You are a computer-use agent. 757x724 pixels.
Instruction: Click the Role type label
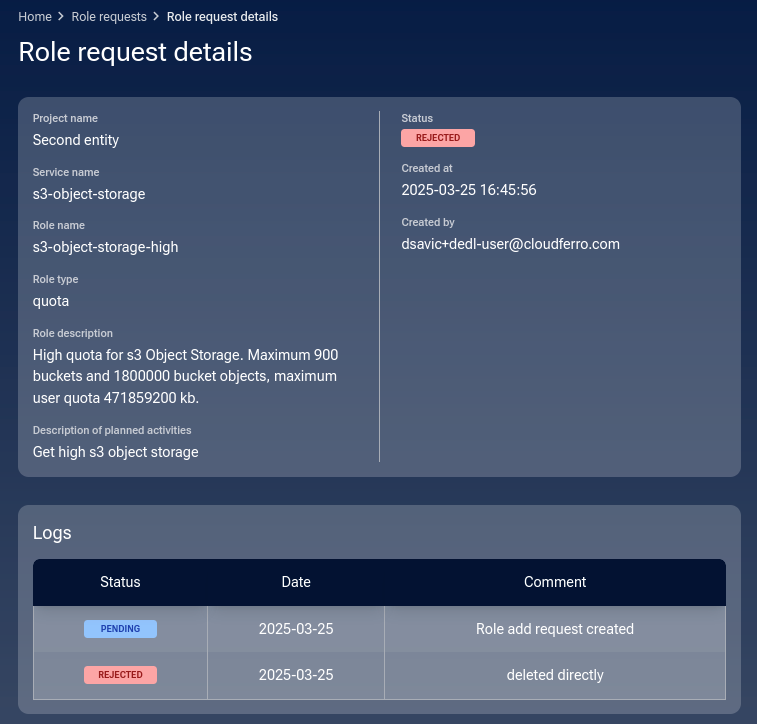[x=56, y=279]
